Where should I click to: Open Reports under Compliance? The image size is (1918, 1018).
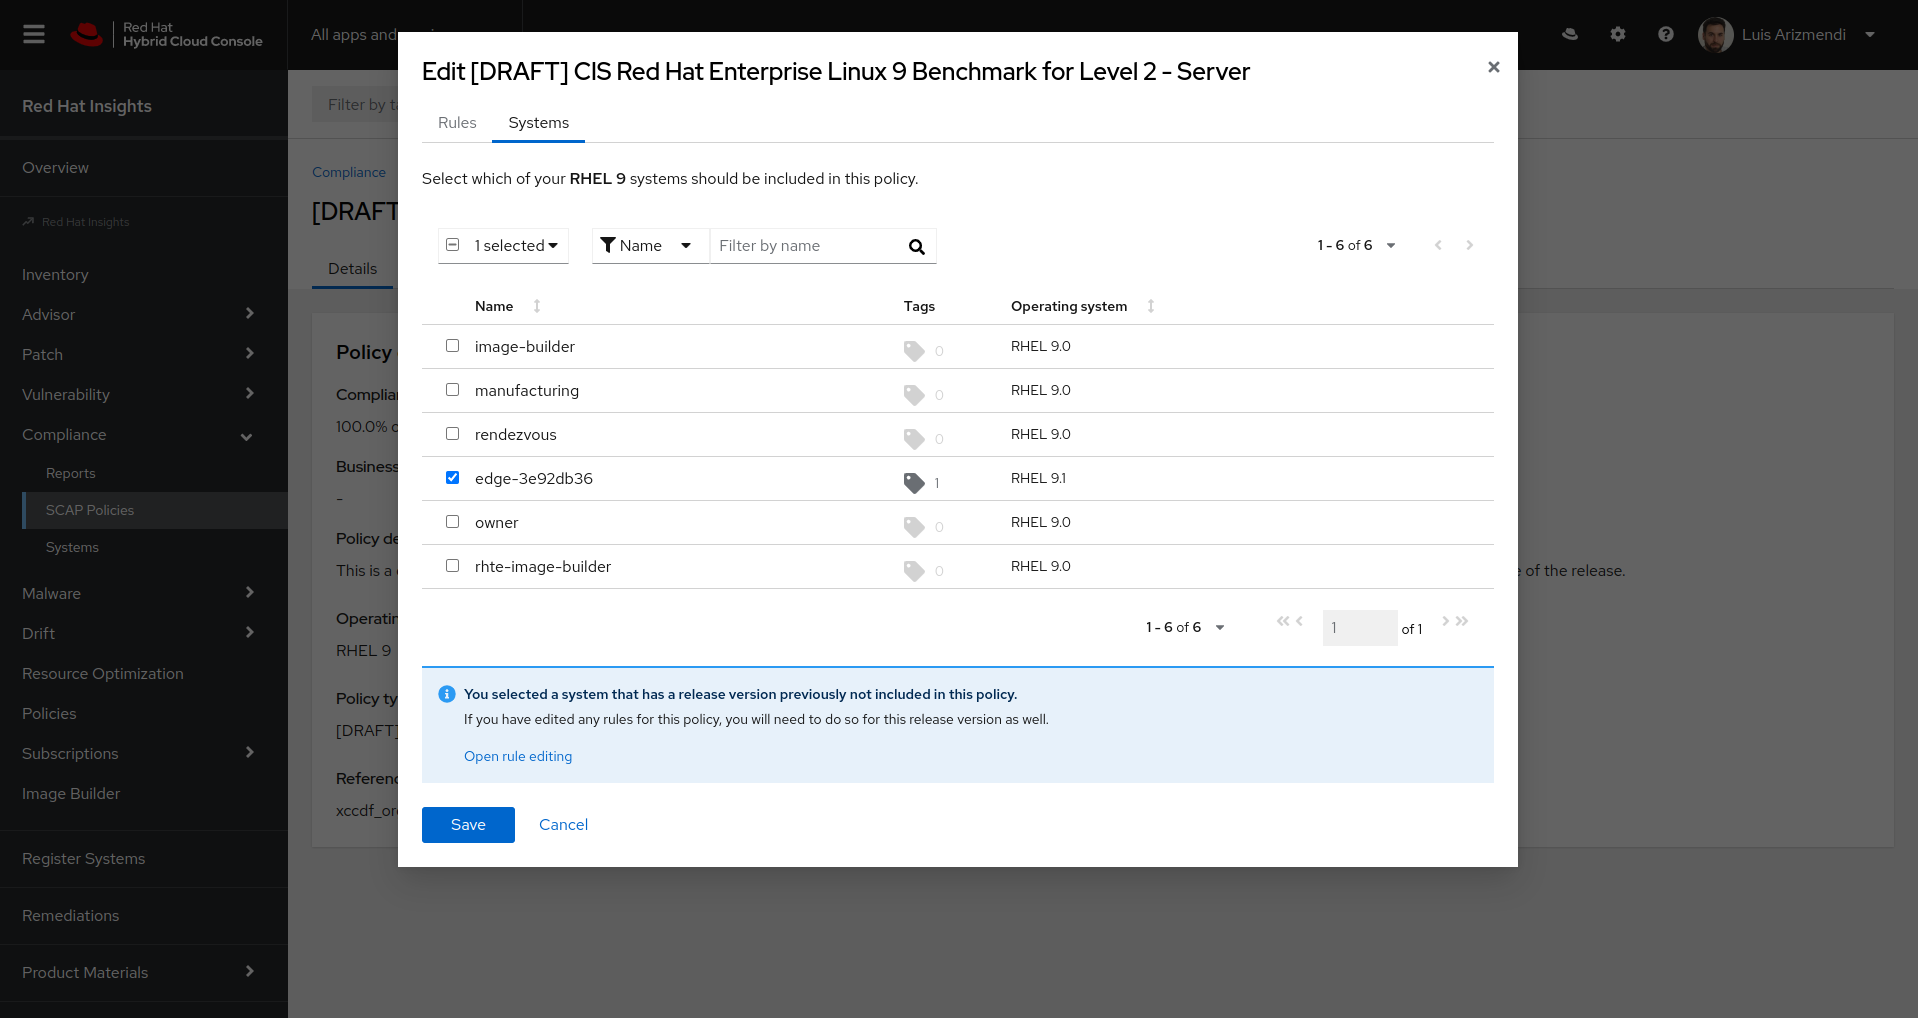(x=70, y=473)
